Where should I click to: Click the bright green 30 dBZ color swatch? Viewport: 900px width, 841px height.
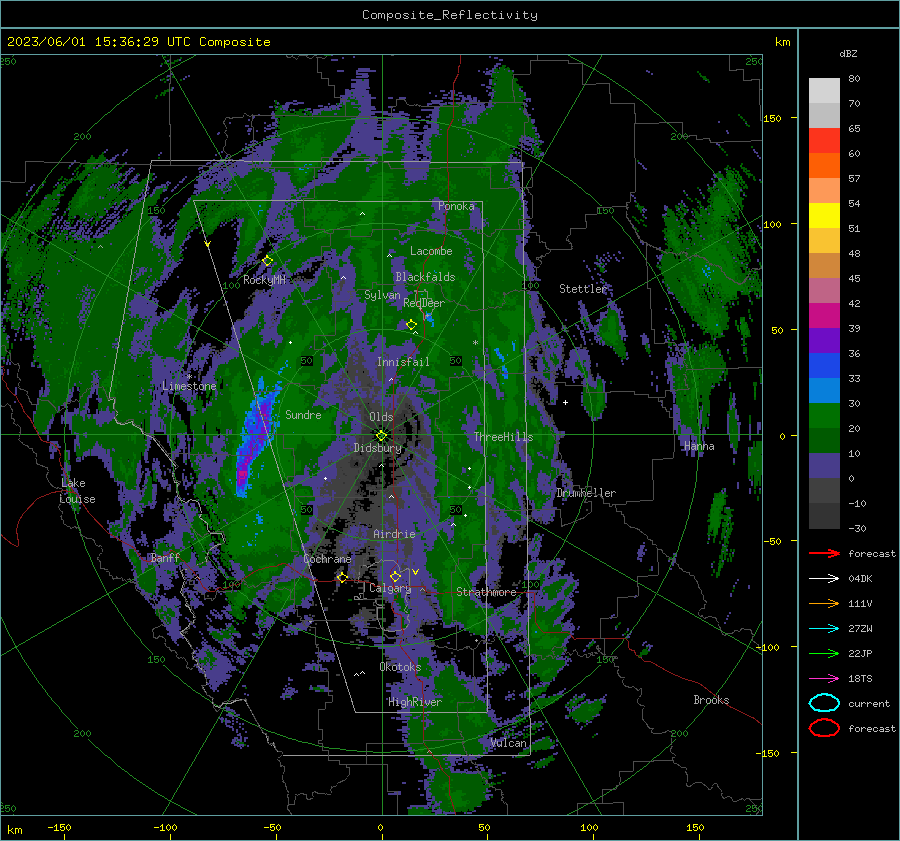click(x=824, y=416)
